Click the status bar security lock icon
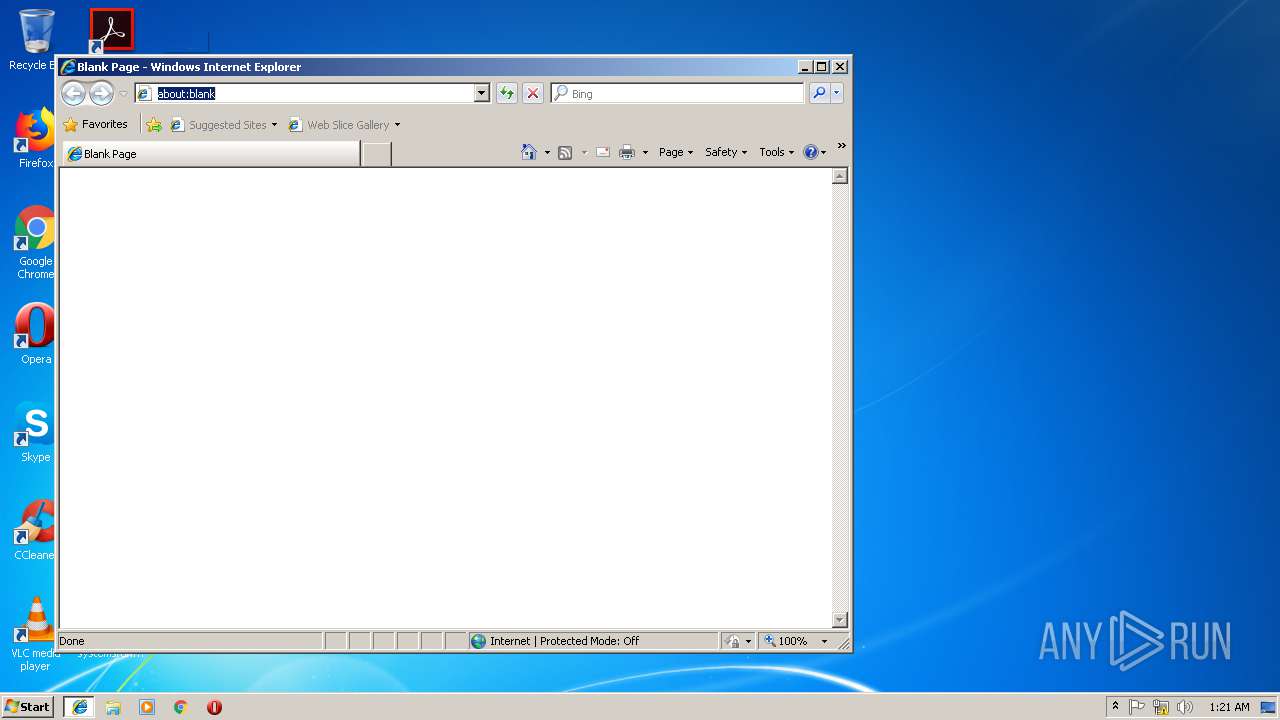1280x720 pixels. pos(733,641)
